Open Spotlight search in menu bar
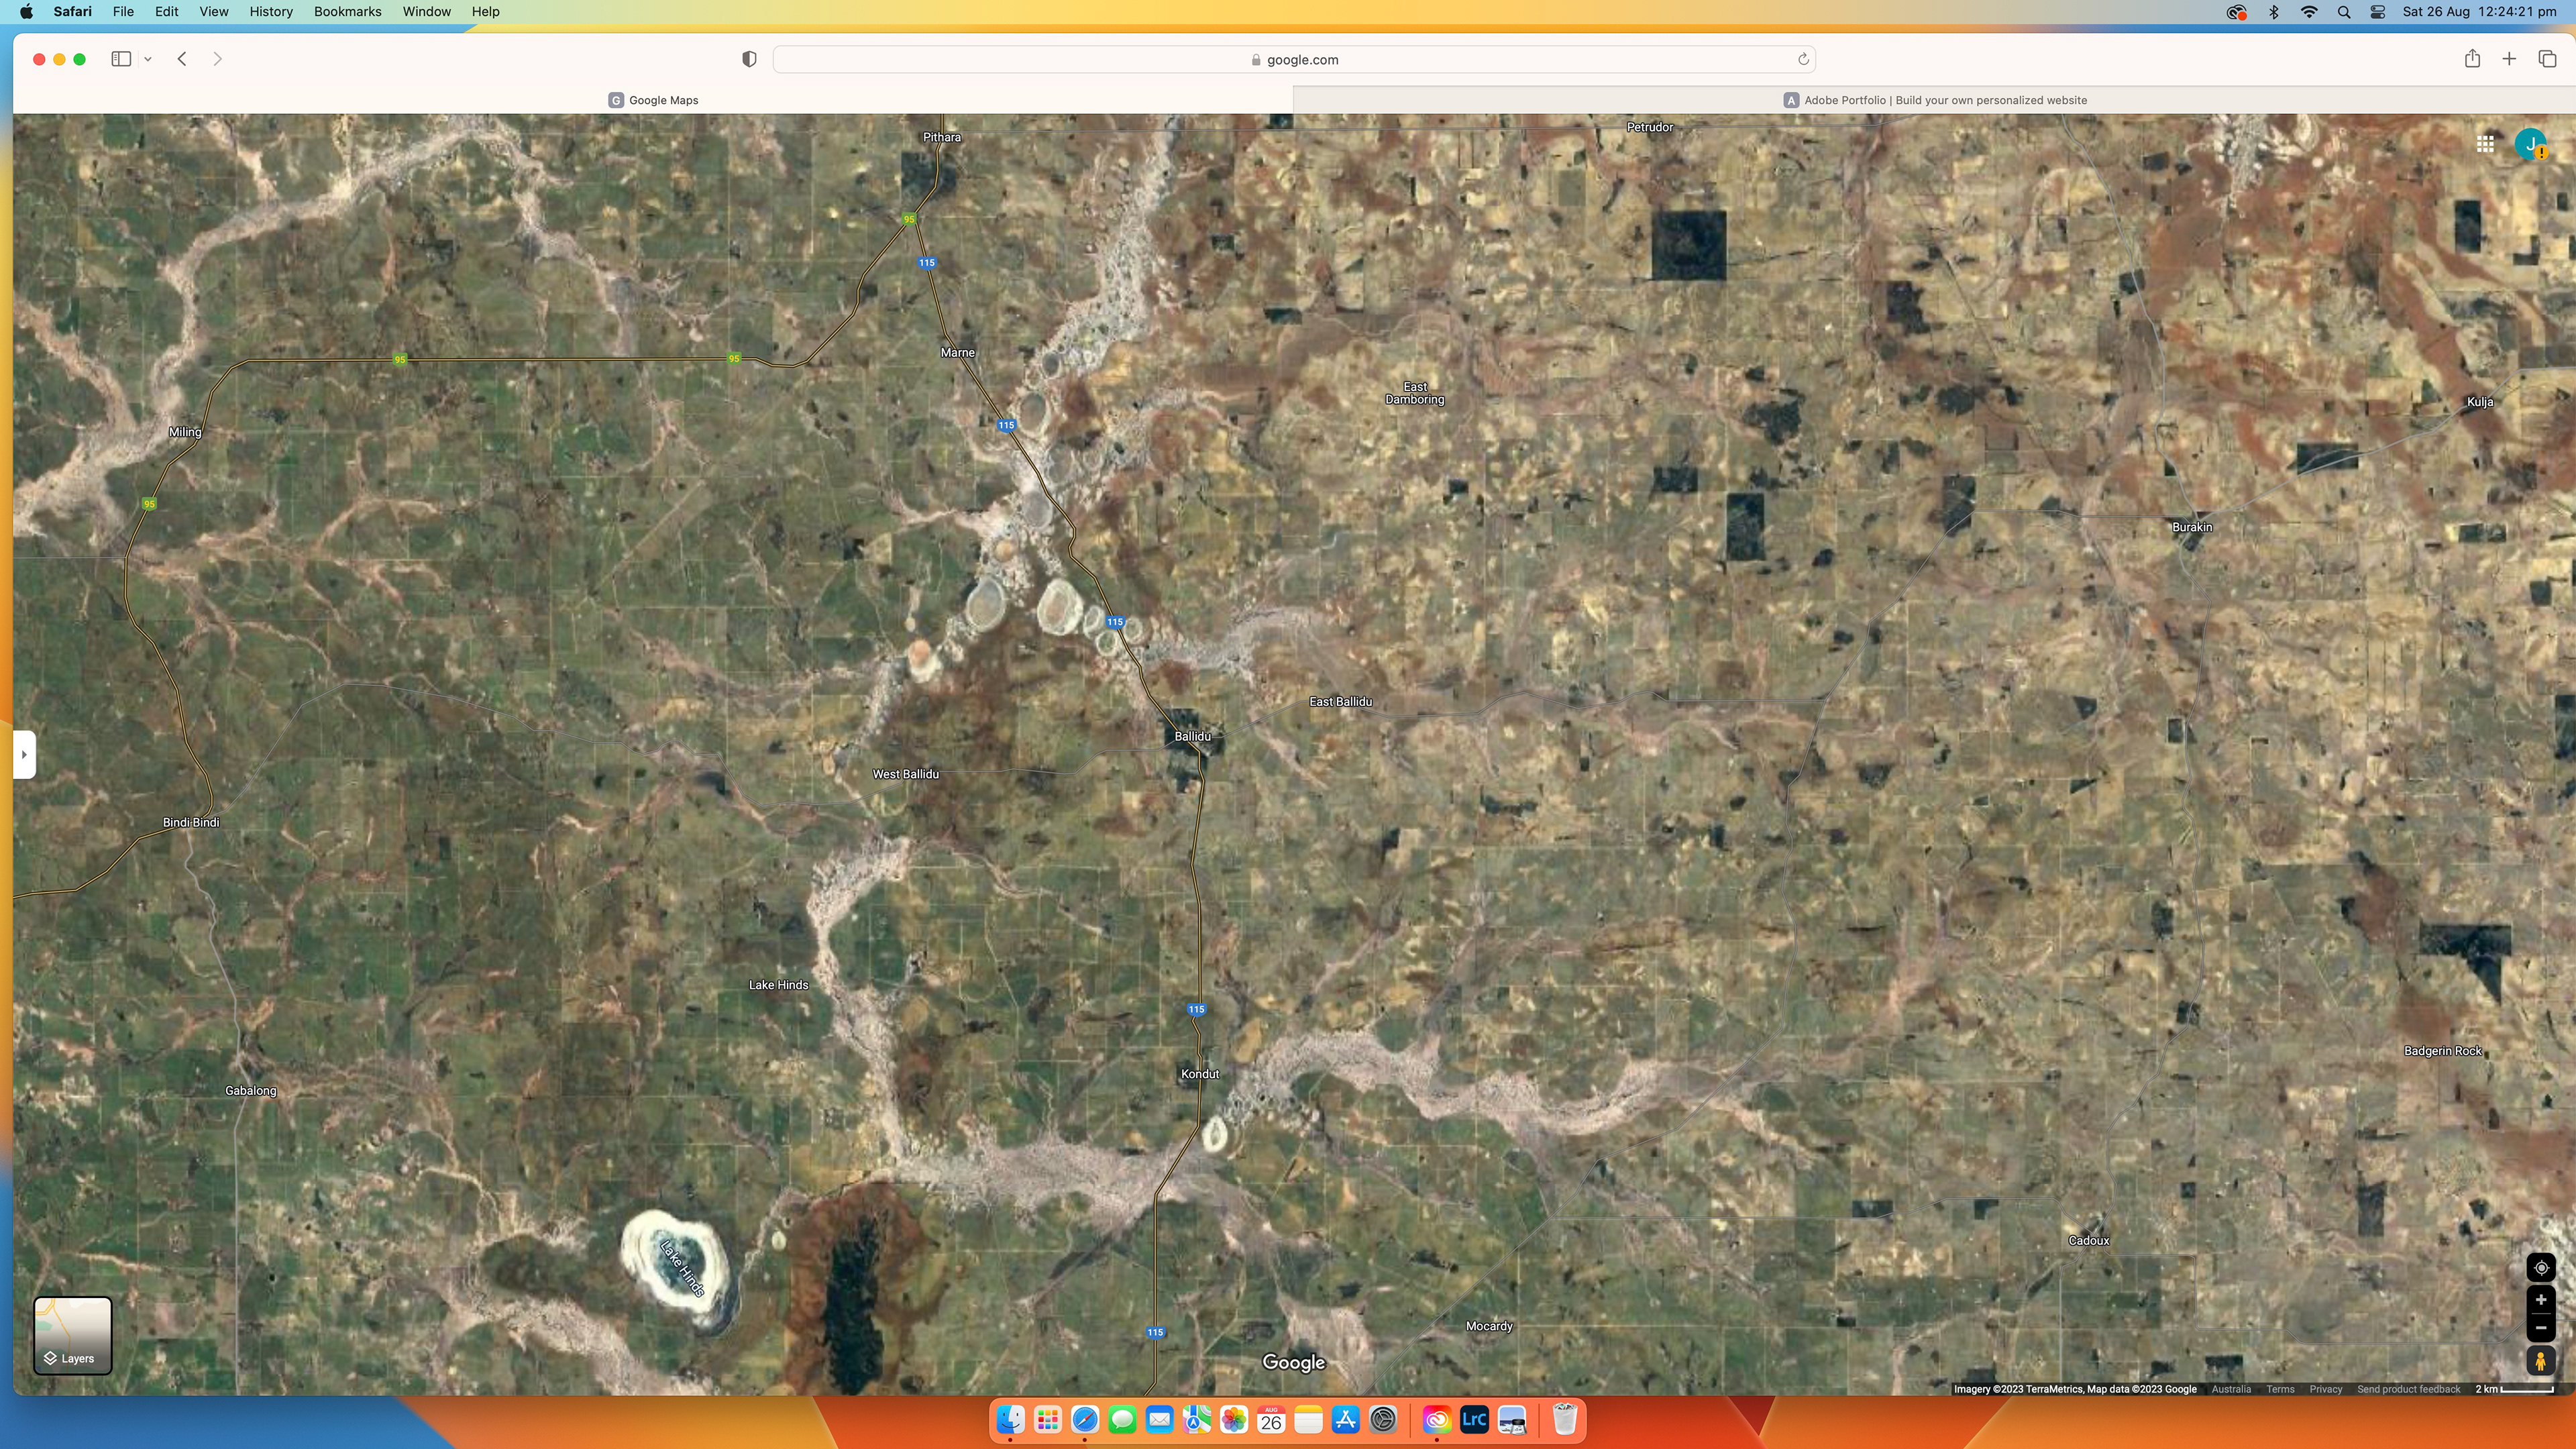The height and width of the screenshot is (1449, 2576). click(2344, 12)
